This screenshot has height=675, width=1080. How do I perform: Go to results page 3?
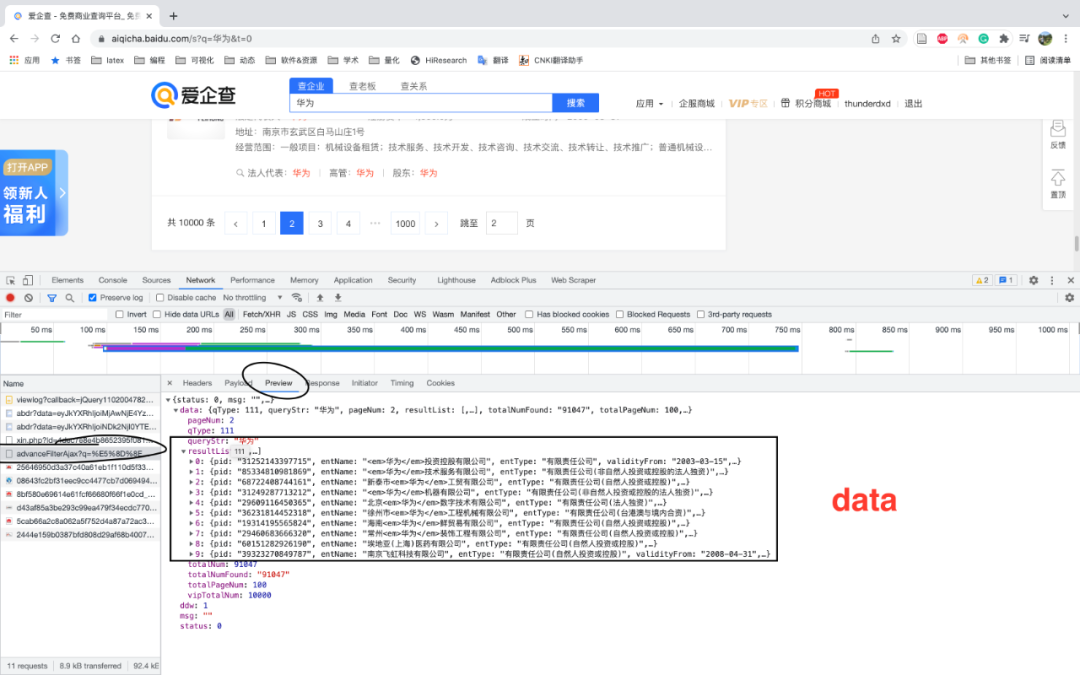(320, 223)
